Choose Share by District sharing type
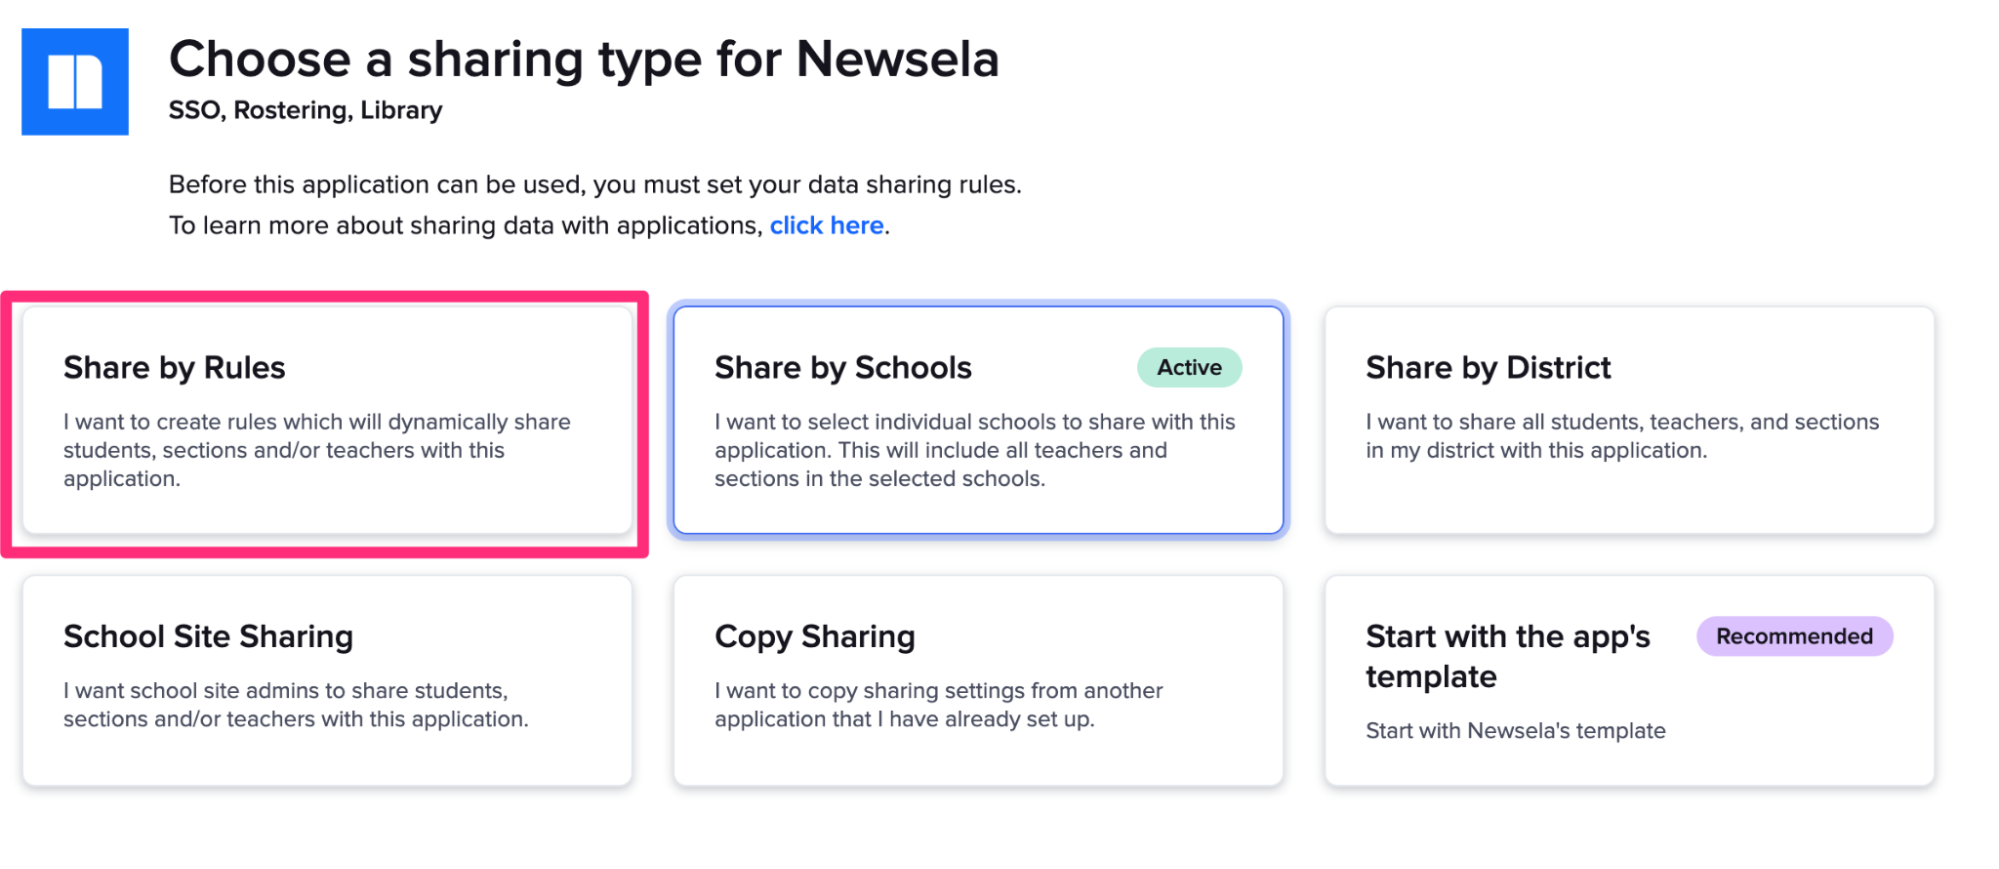Viewport: 1999px width, 869px height. coord(1628,420)
